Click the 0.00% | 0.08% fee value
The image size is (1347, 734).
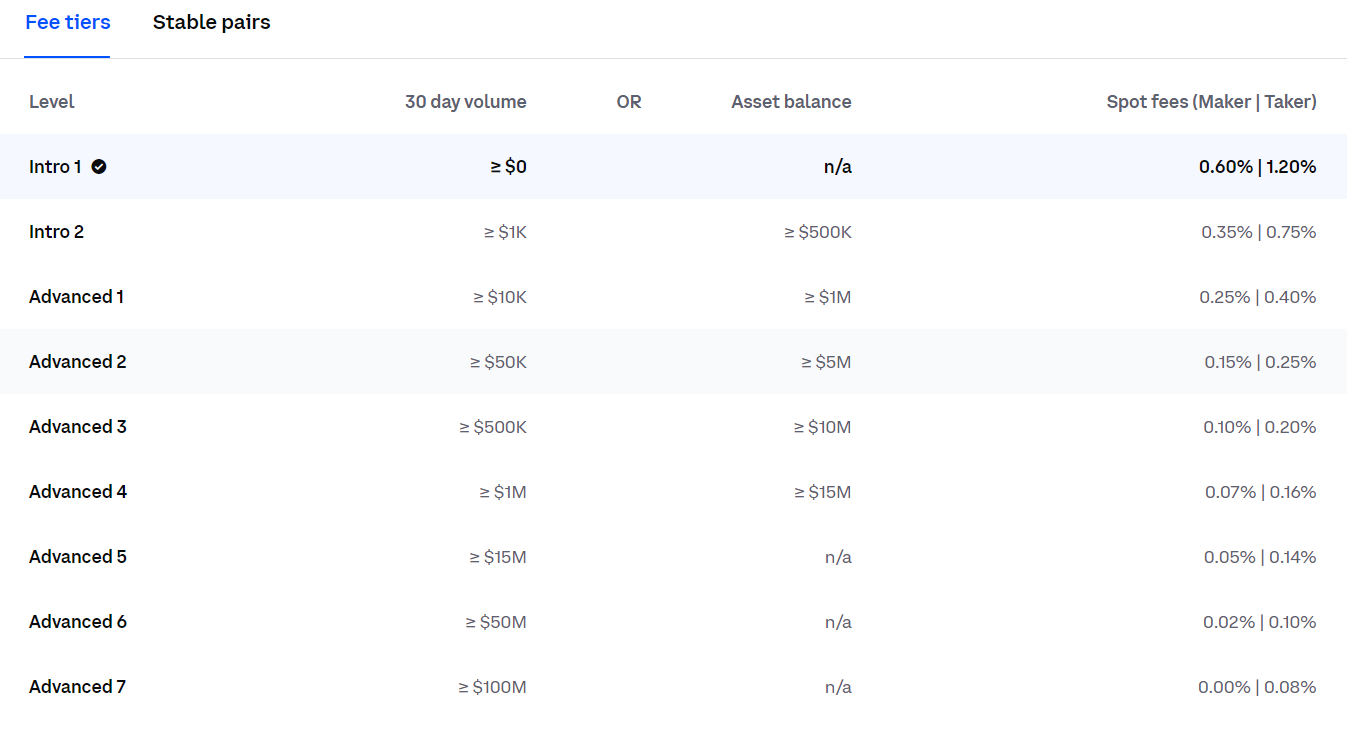(x=1257, y=686)
